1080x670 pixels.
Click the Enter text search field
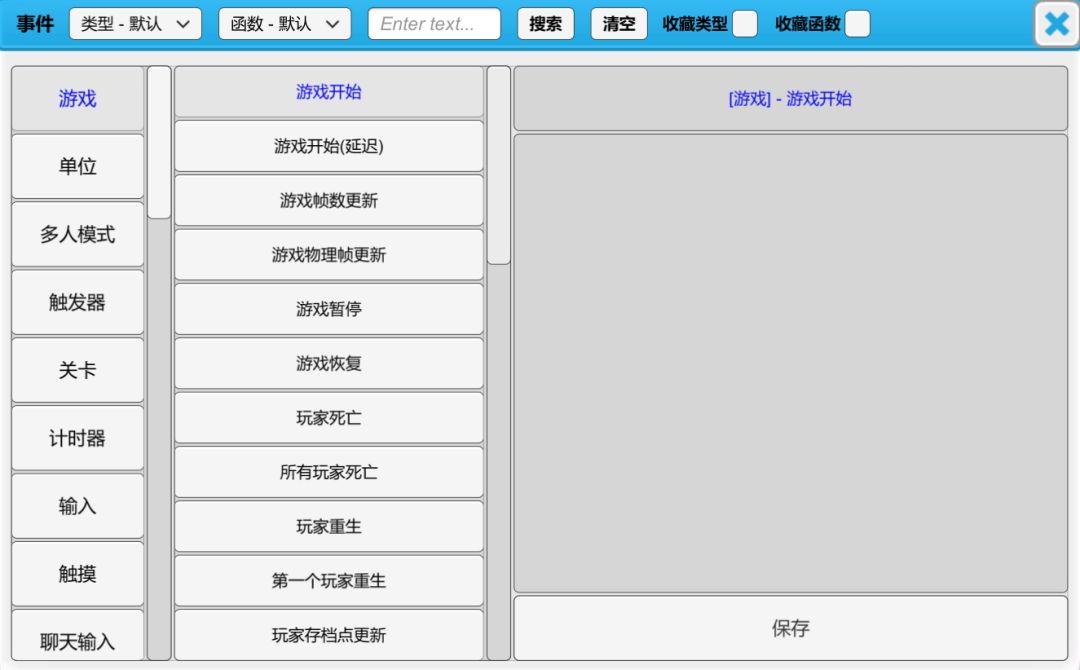(x=434, y=24)
